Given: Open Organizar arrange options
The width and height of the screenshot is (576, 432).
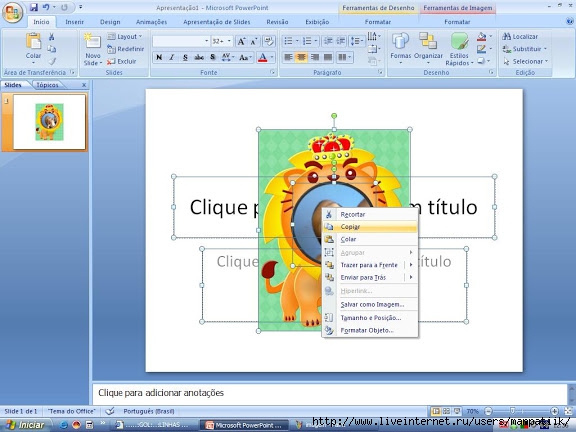Looking at the screenshot, I should point(428,48).
